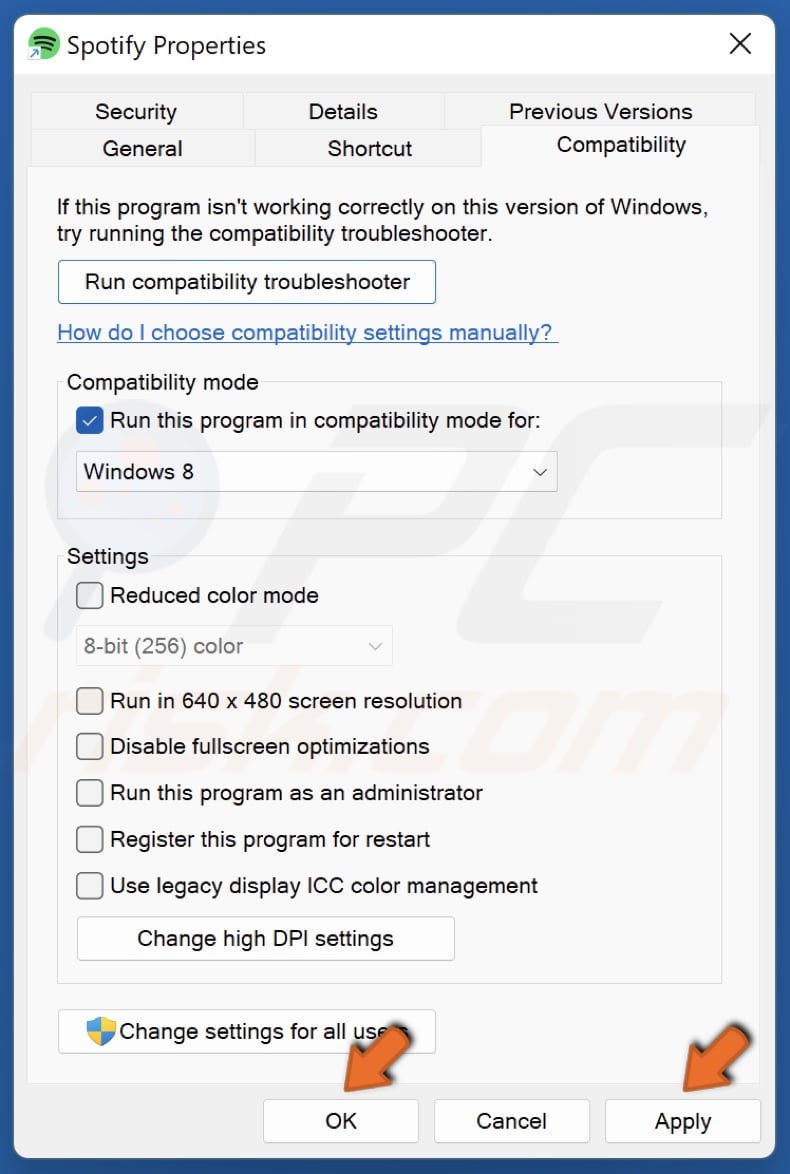Click the Spotify logo in the title bar
Screen dimensions: 790x1174
pos(42,44)
